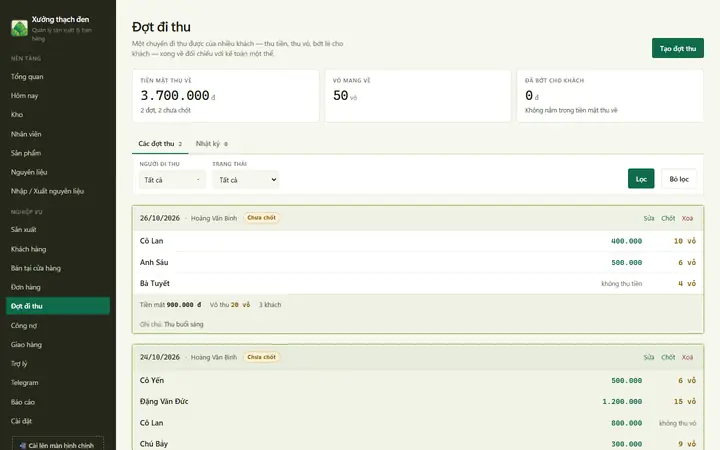The image size is (720, 450).
Task: Click Chốt on the 26/10/2026 collection
Action: click(x=668, y=218)
